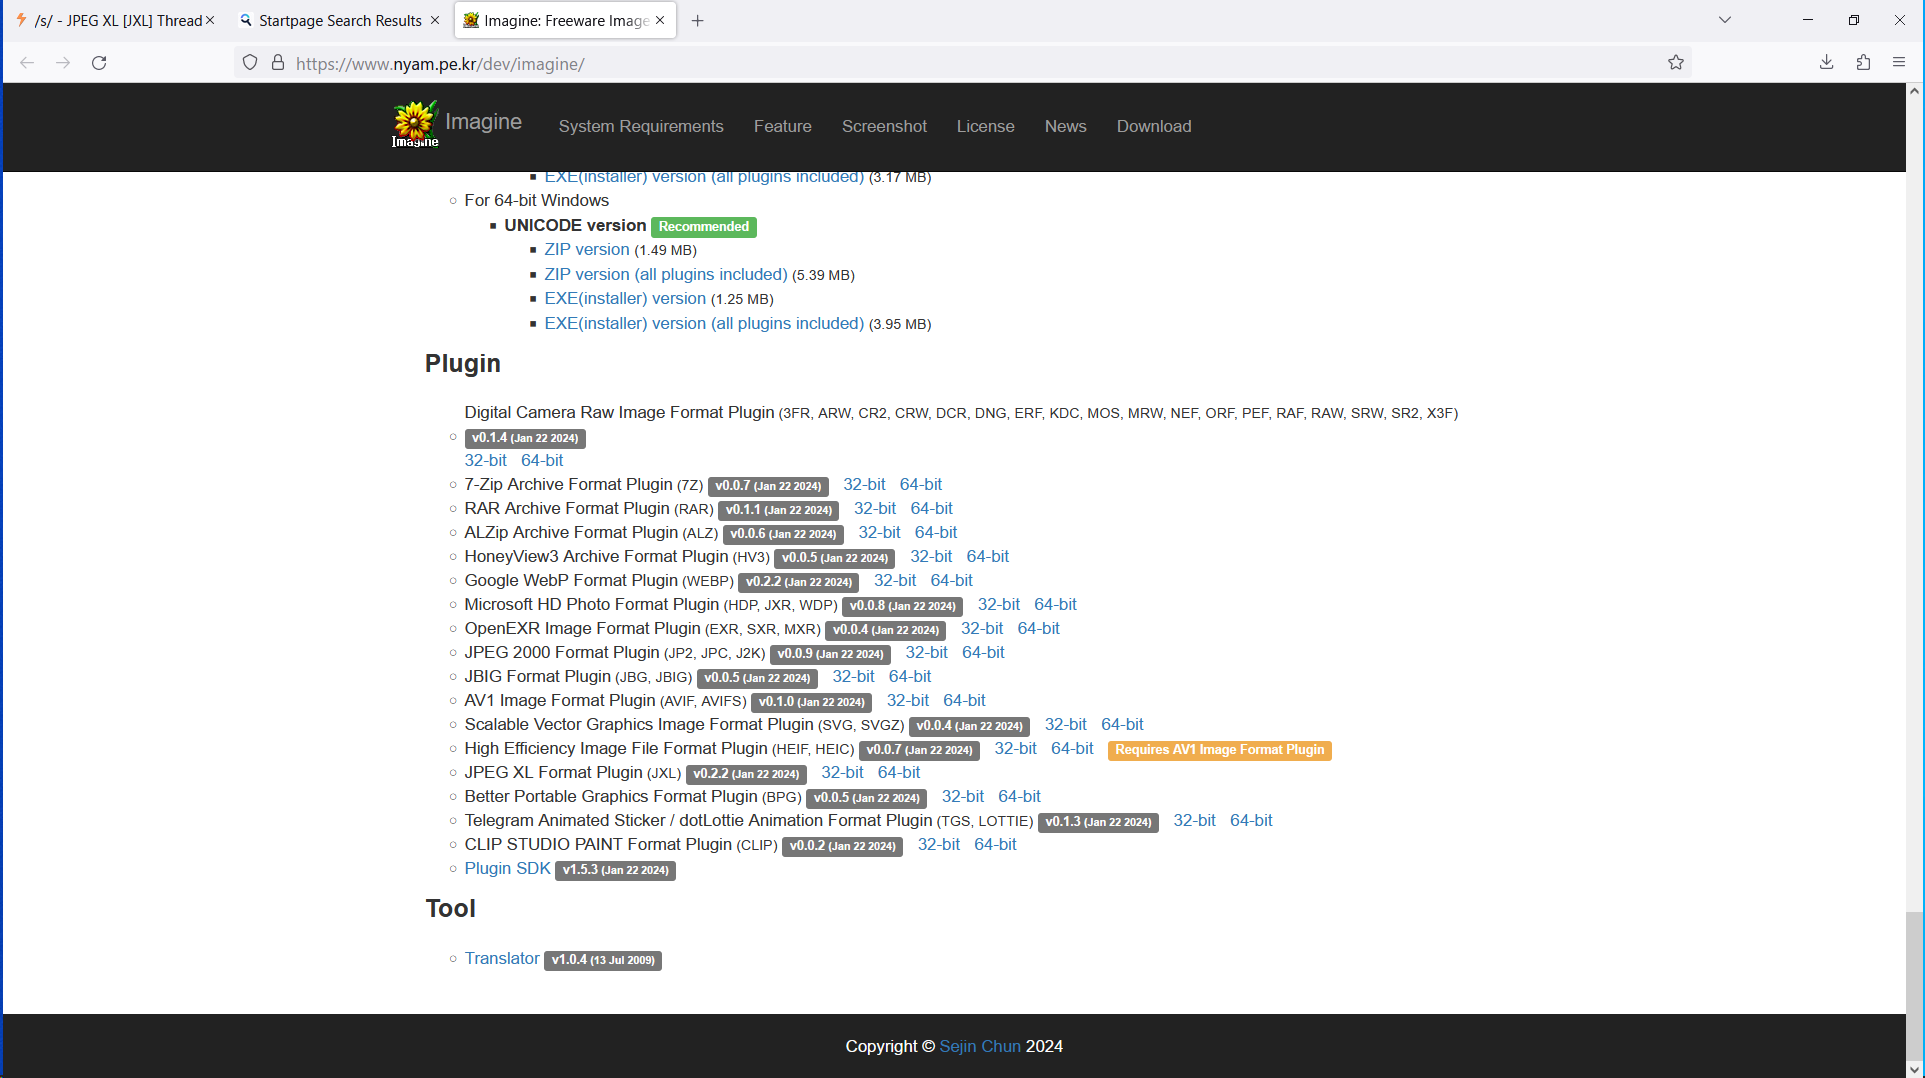Click the scrollbar up arrow
The width and height of the screenshot is (1925, 1078).
pos(1914,91)
